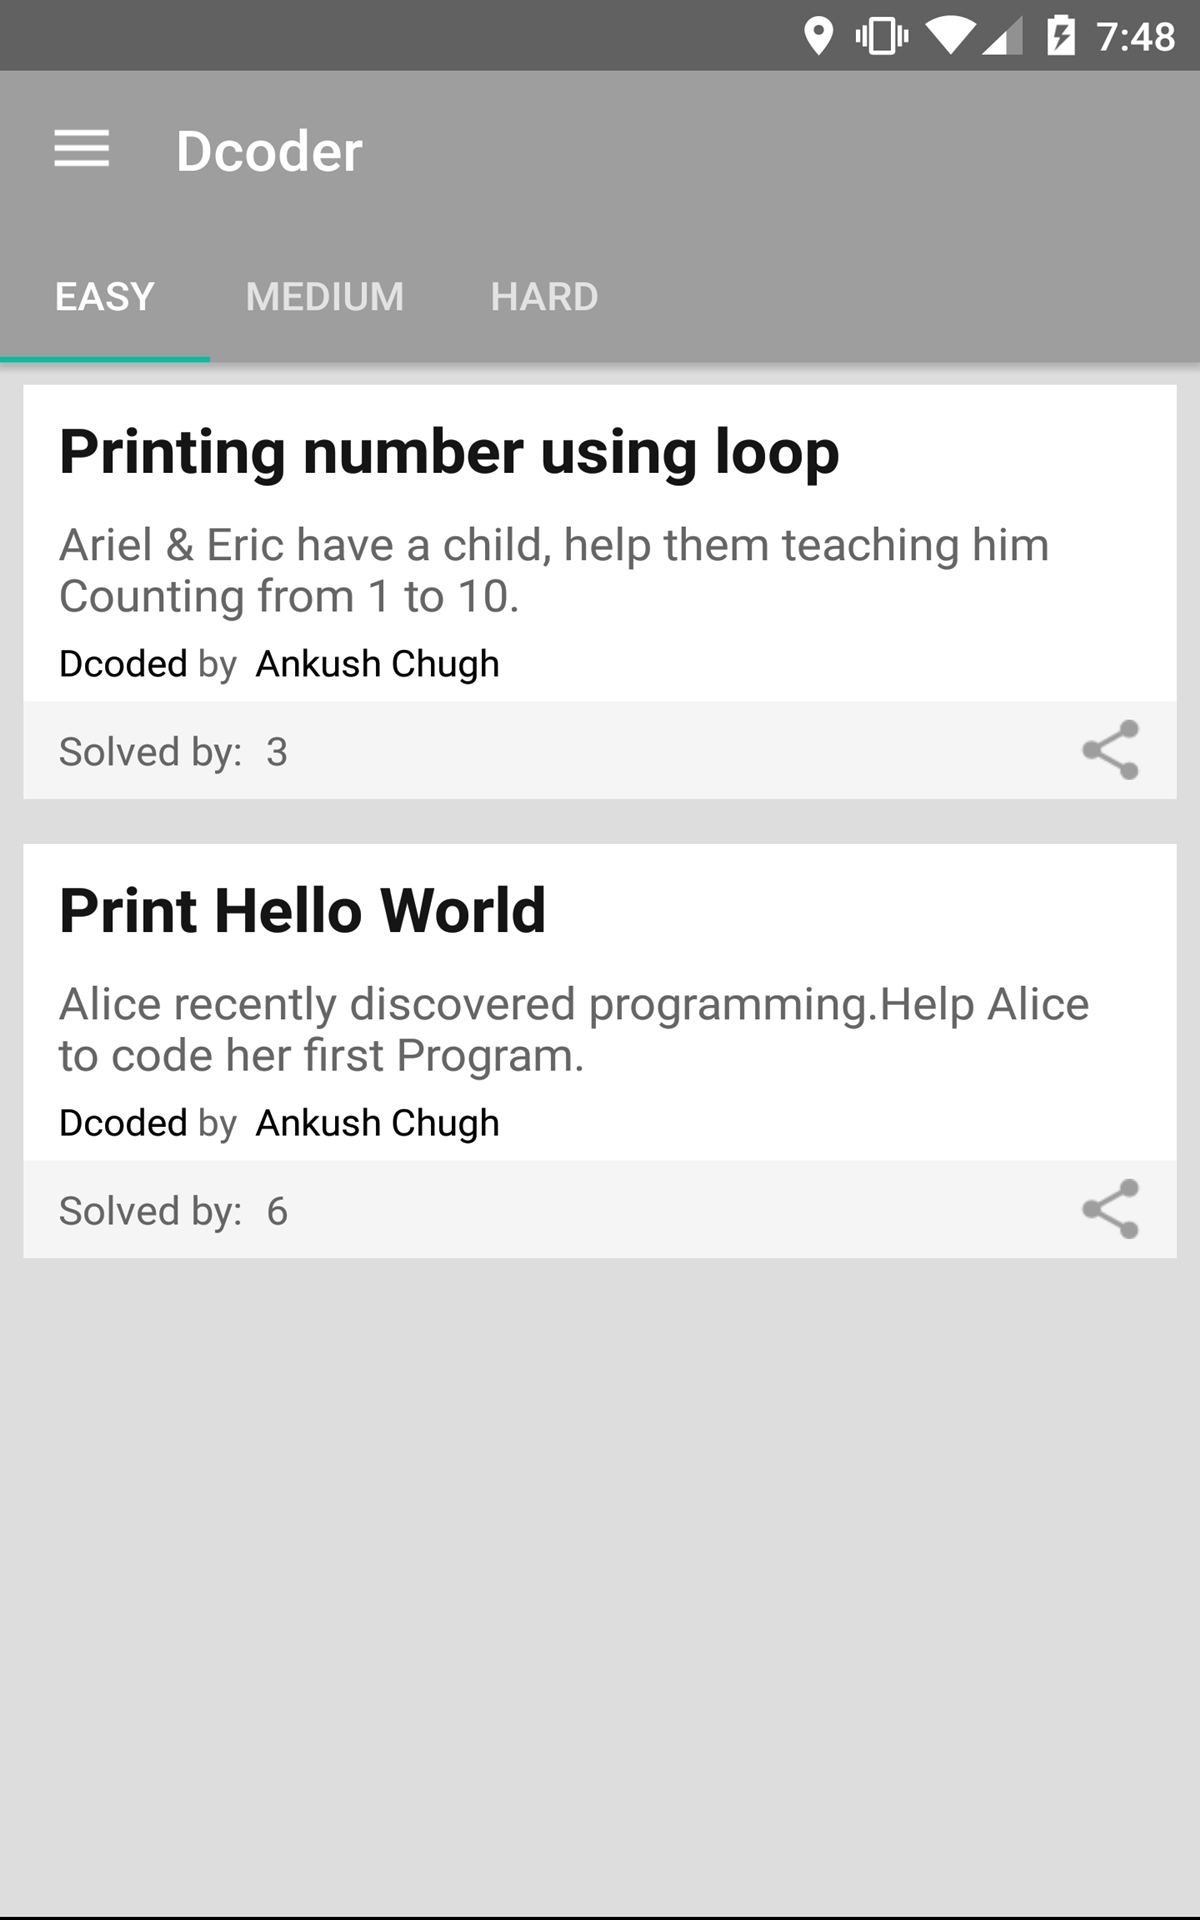Tap the Alice programming problem description

573,1029
